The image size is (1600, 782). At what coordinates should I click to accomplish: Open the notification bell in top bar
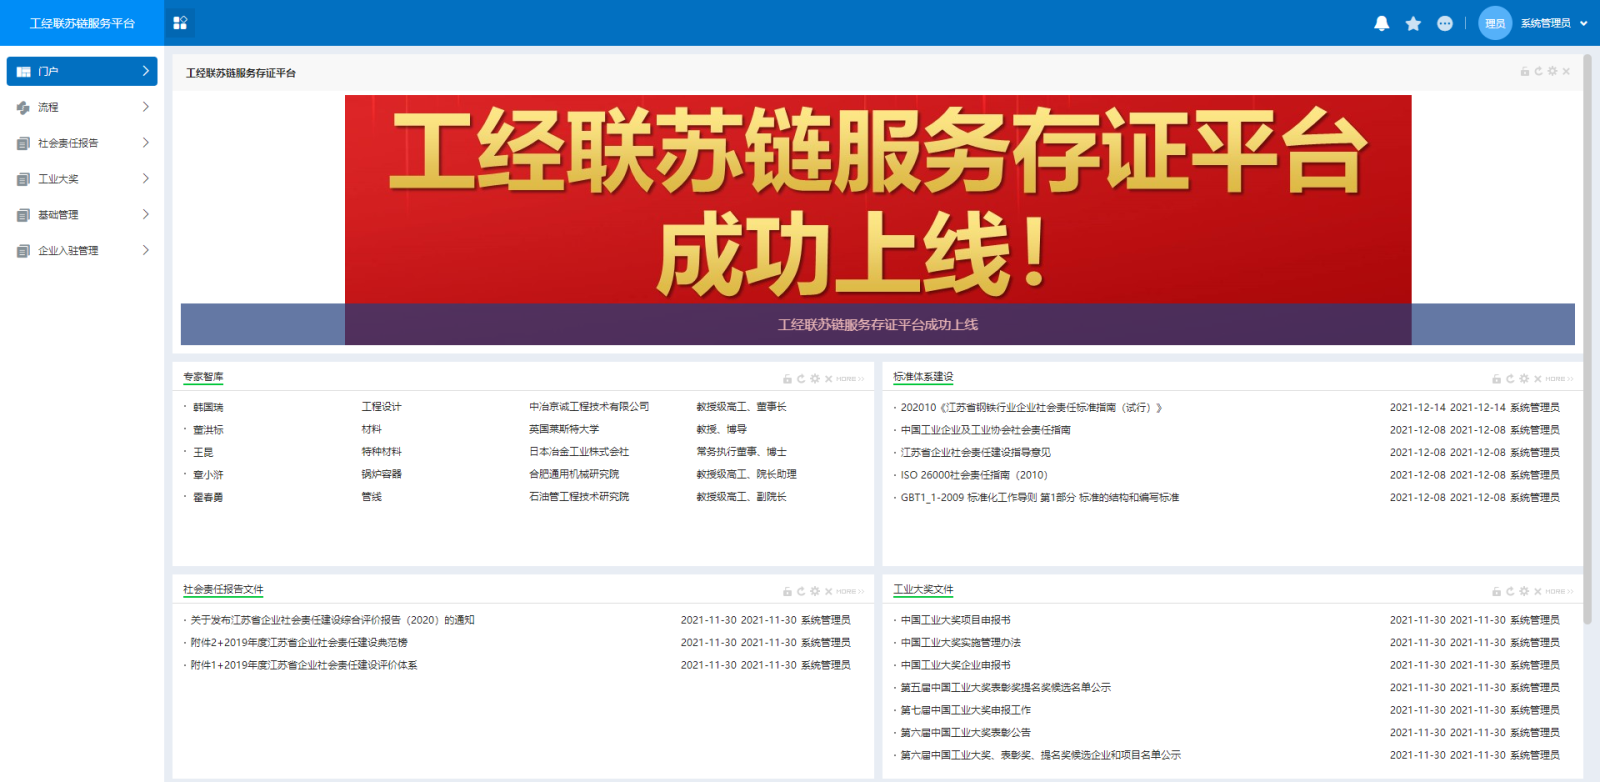pyautogui.click(x=1381, y=23)
